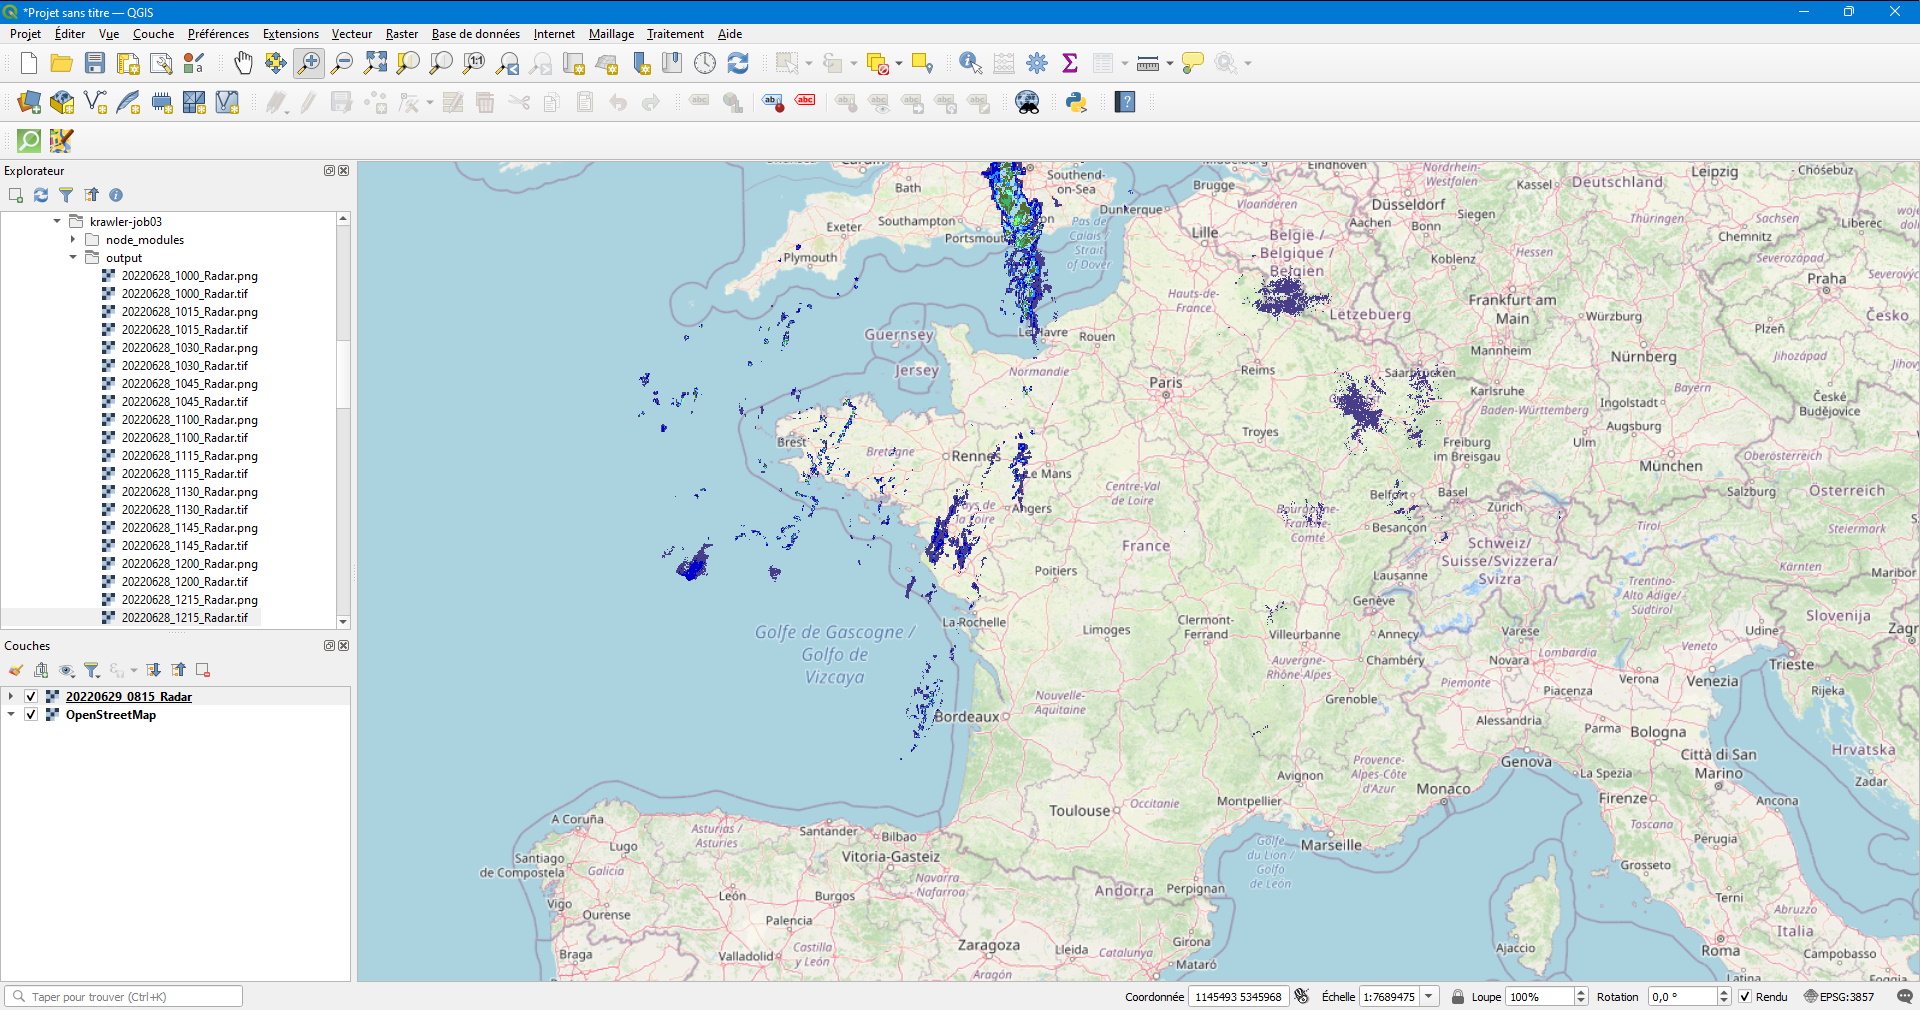Open deselect features dropdown arrow
Viewport: 1920px width, 1010px height.
899,63
